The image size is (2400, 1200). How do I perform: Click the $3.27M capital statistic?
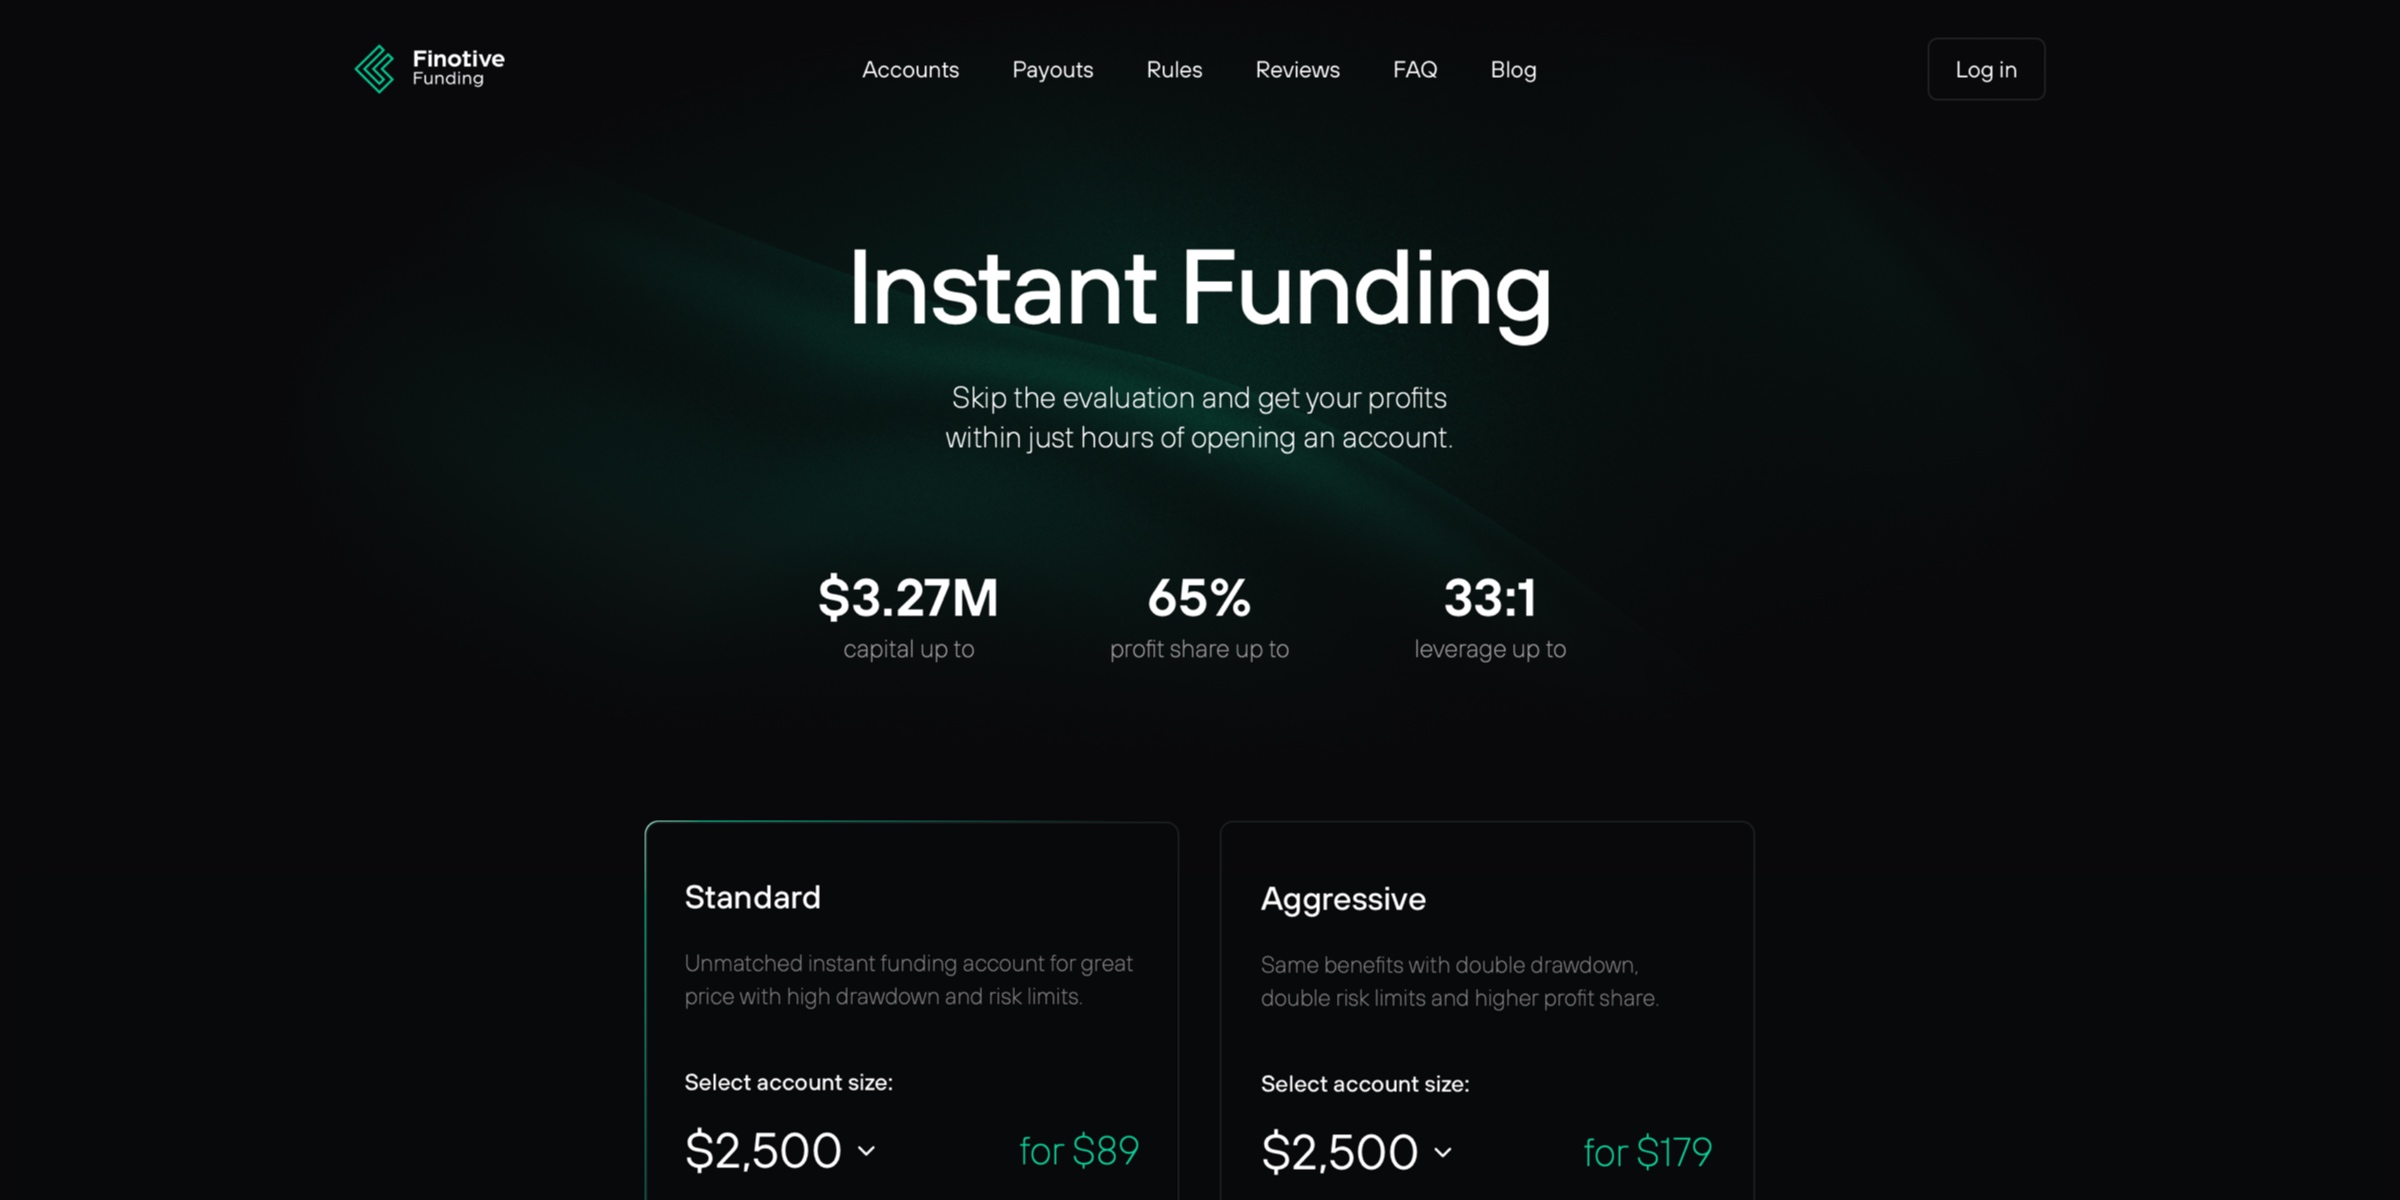point(908,597)
